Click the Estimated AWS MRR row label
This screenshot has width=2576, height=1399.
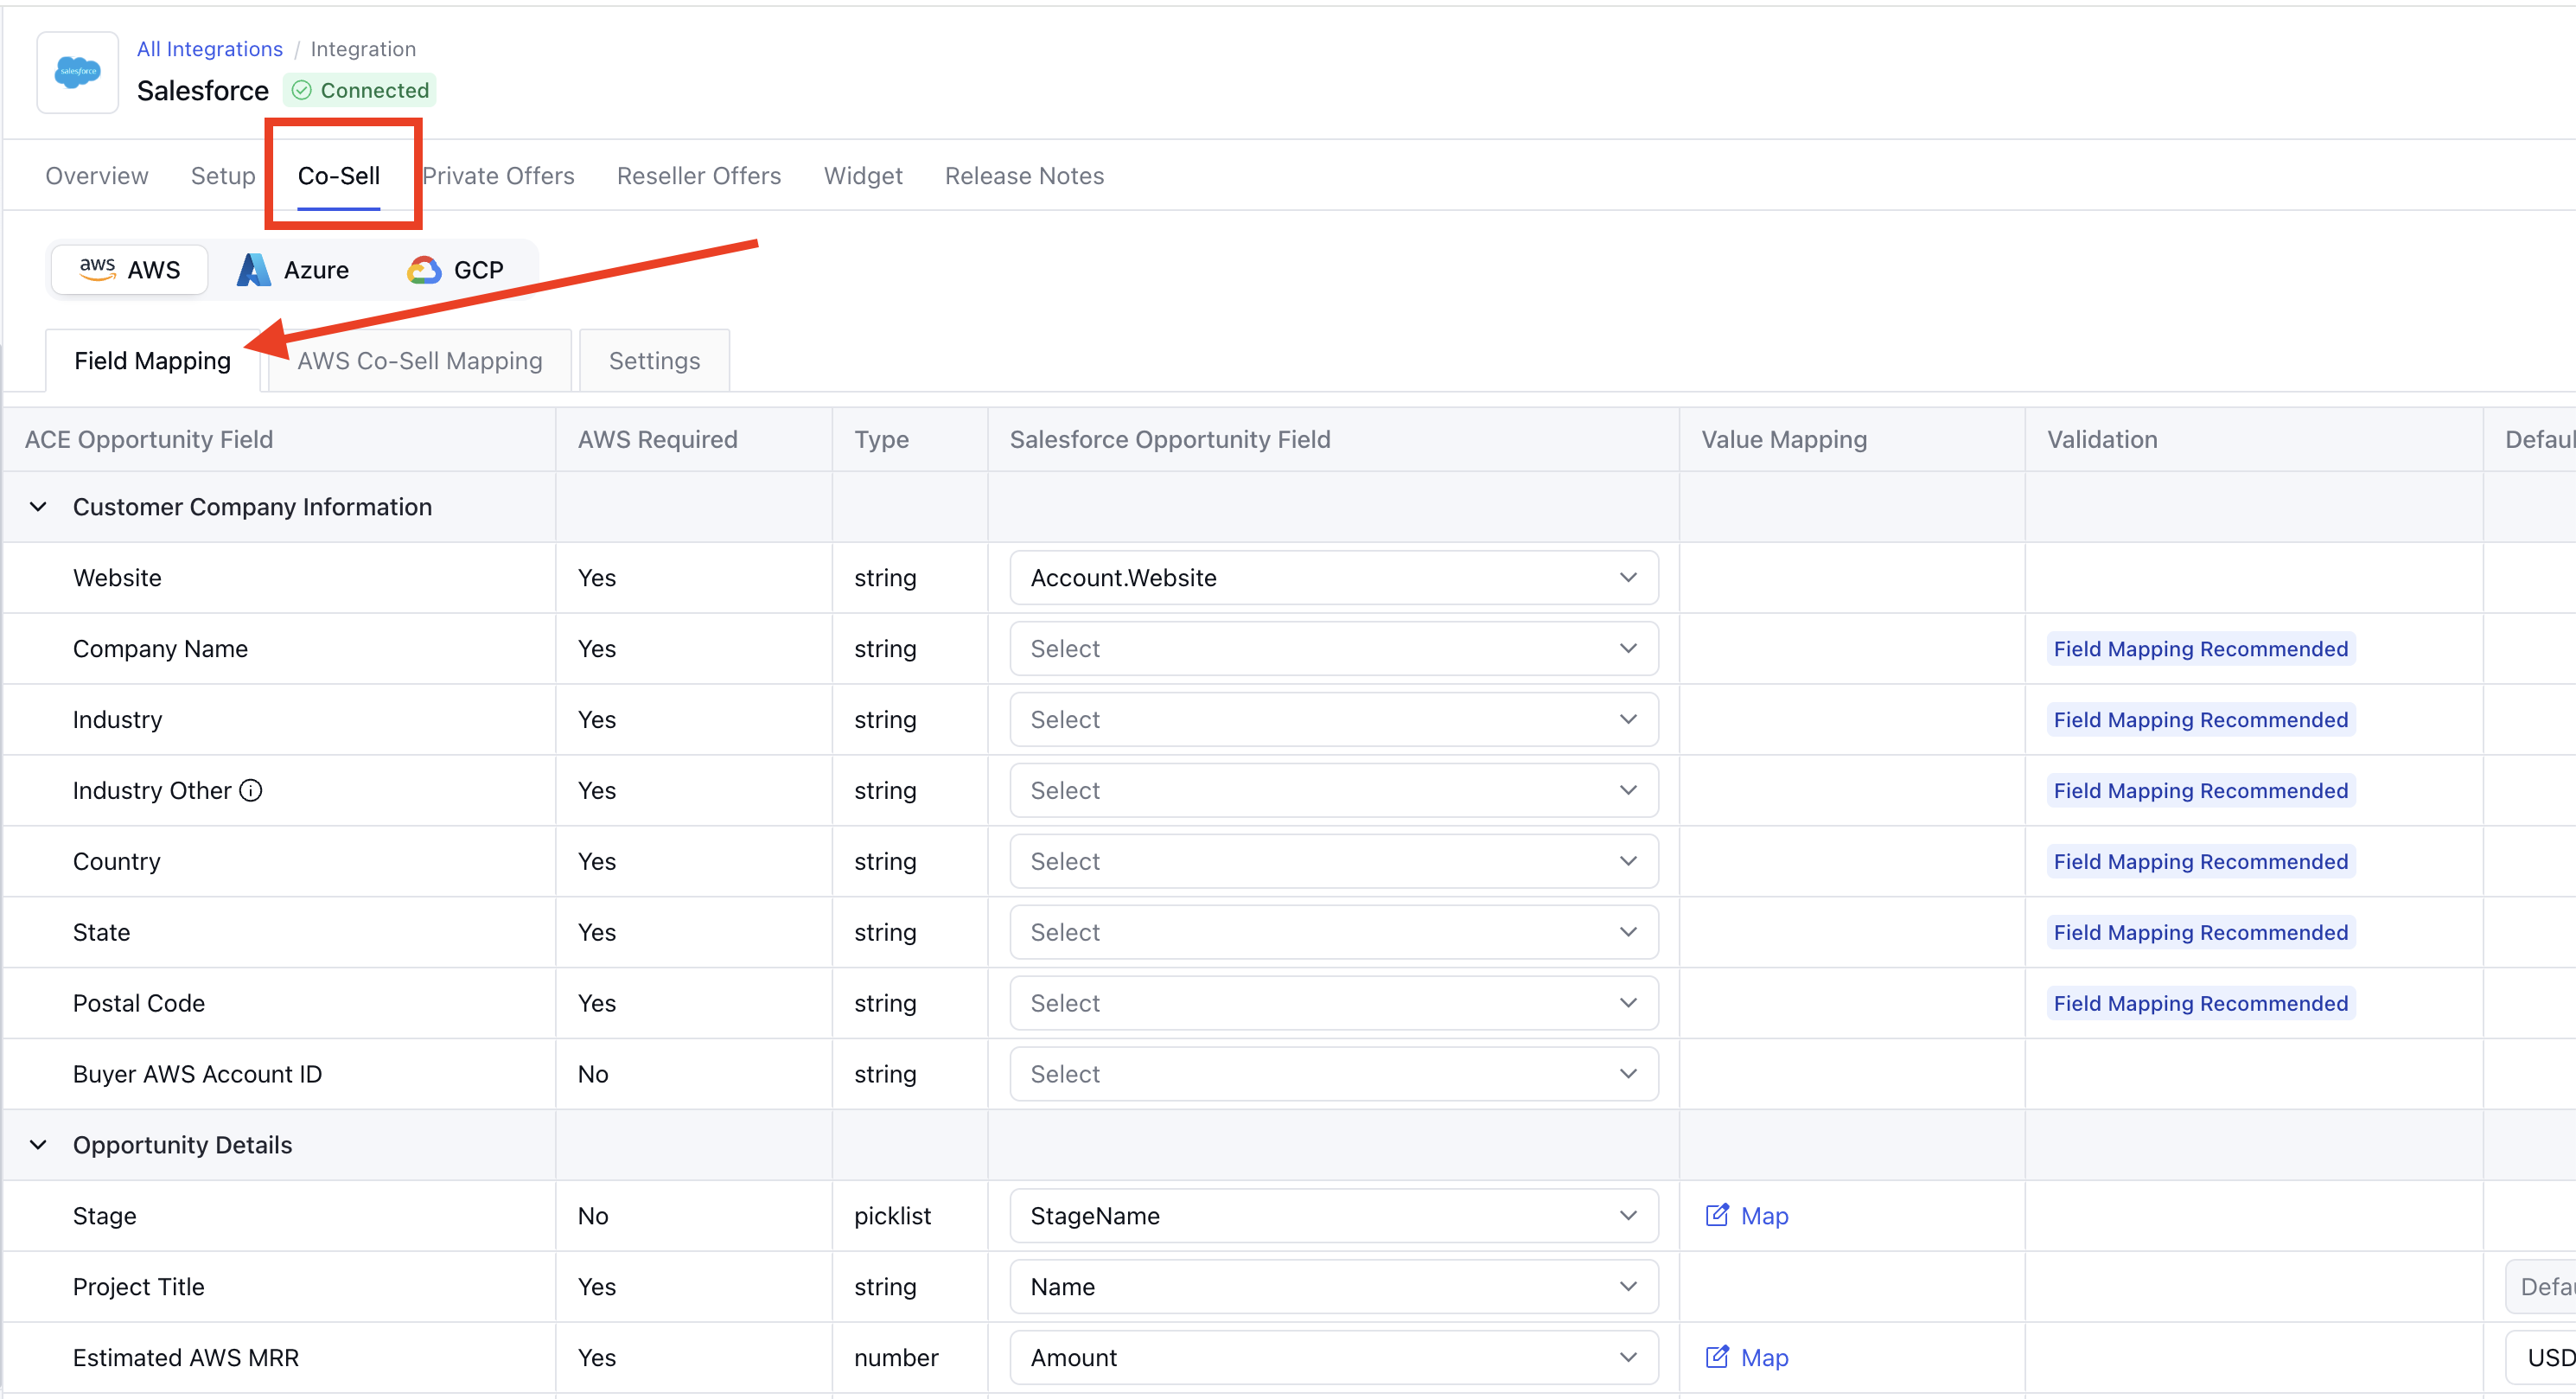point(186,1358)
